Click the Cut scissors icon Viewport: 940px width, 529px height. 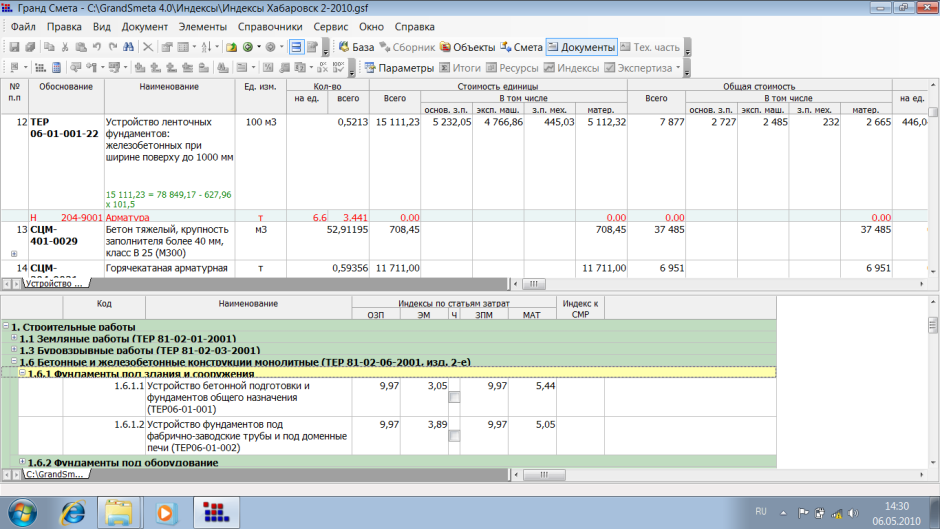tap(65, 47)
